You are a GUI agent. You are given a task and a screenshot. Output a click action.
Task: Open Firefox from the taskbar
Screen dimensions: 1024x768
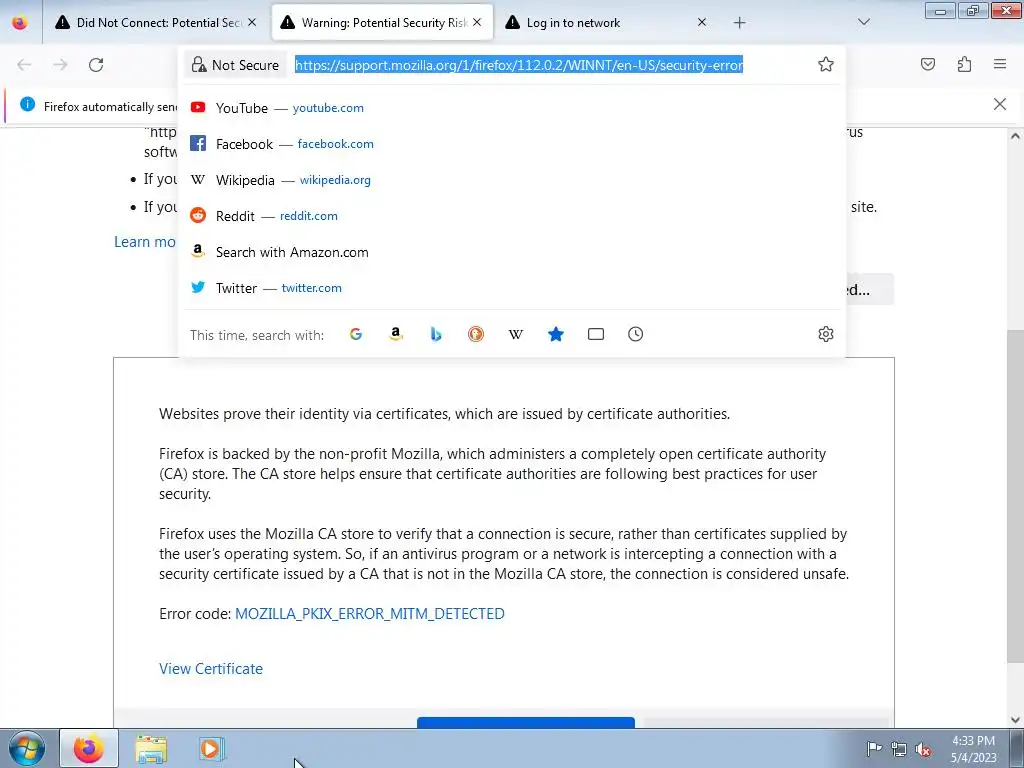click(x=89, y=748)
